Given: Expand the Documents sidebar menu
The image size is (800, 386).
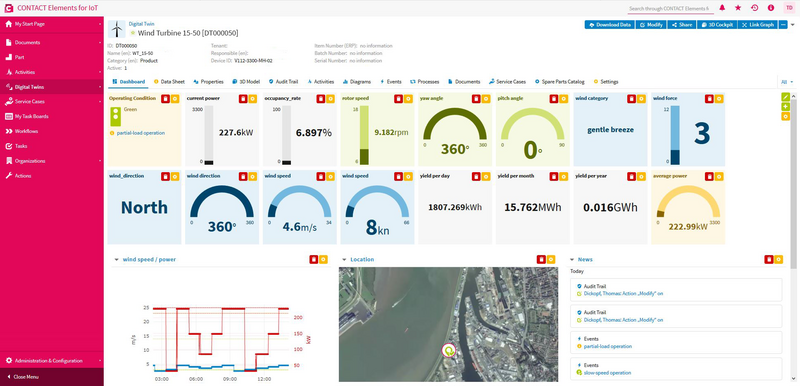Looking at the screenshot, I should coord(51,42).
